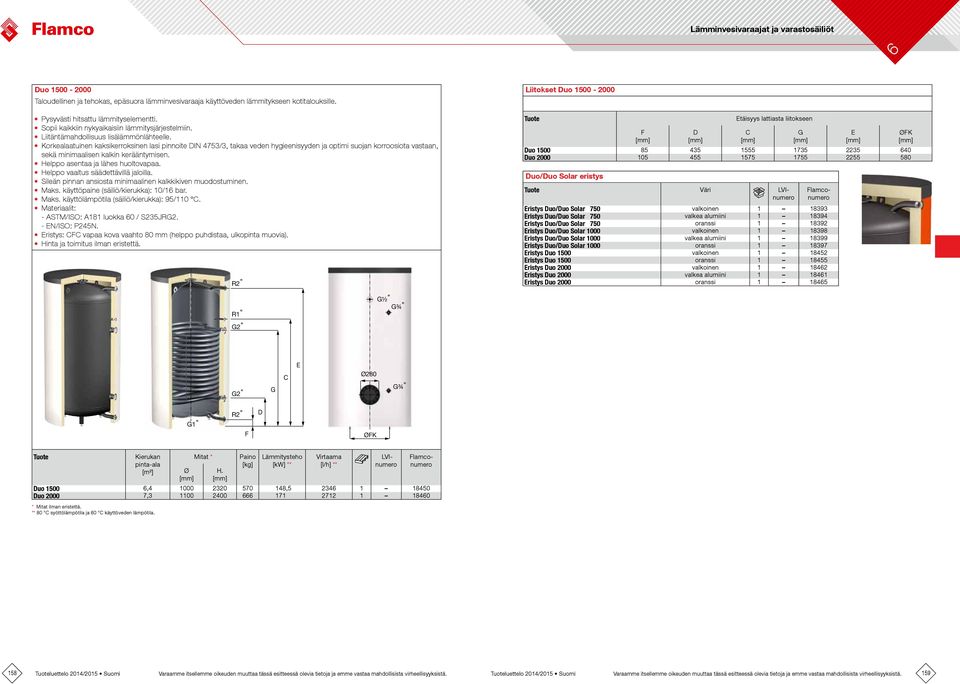Click the Flamco diamond logo icon
The image size is (960, 684).
[9, 29]
